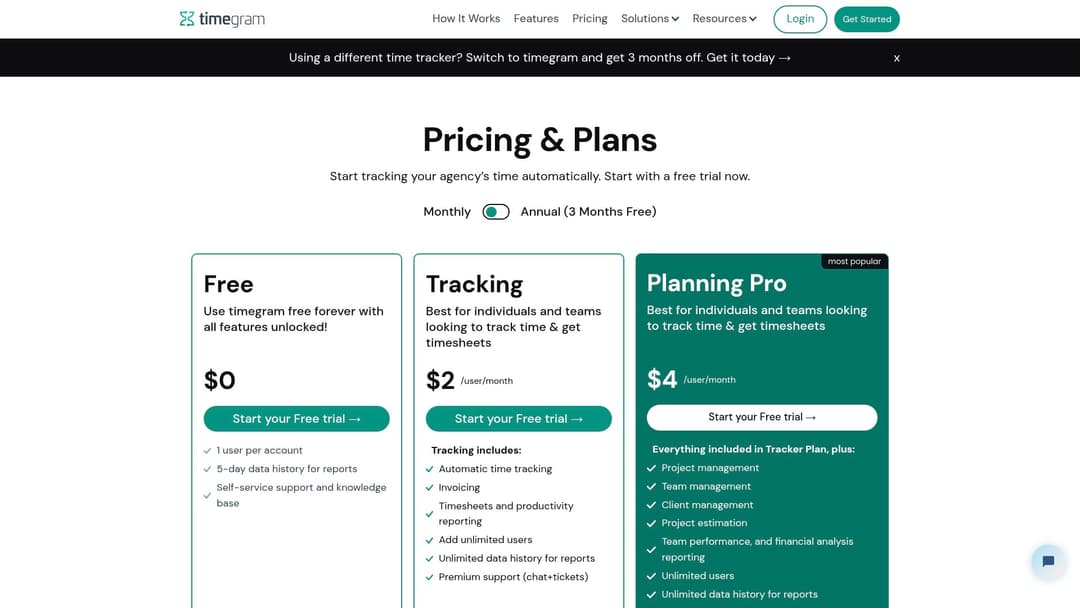Dismiss the promo banner with the x

click(x=897, y=59)
